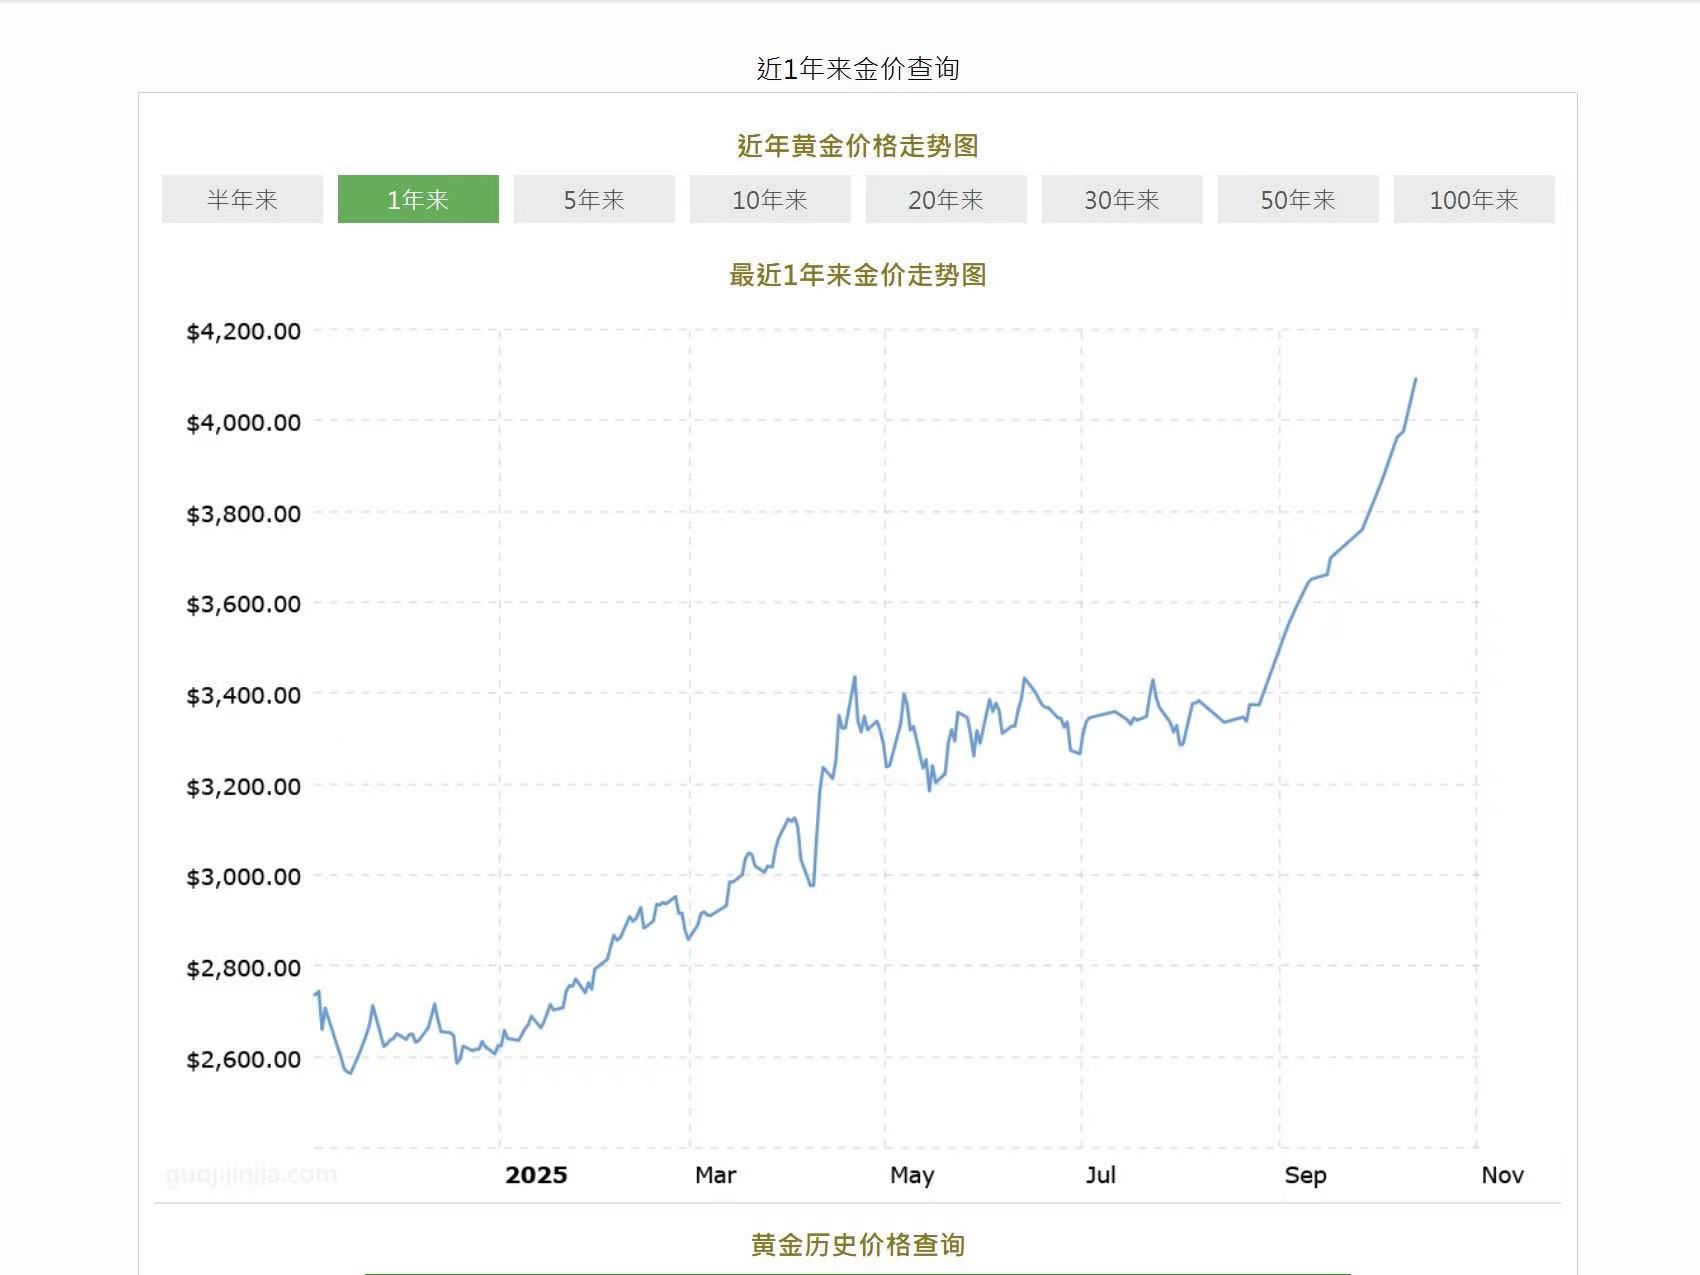Viewport: 1700px width, 1275px height.
Task: Click the 近年黄金价格走势图 heading
Action: [x=858, y=146]
